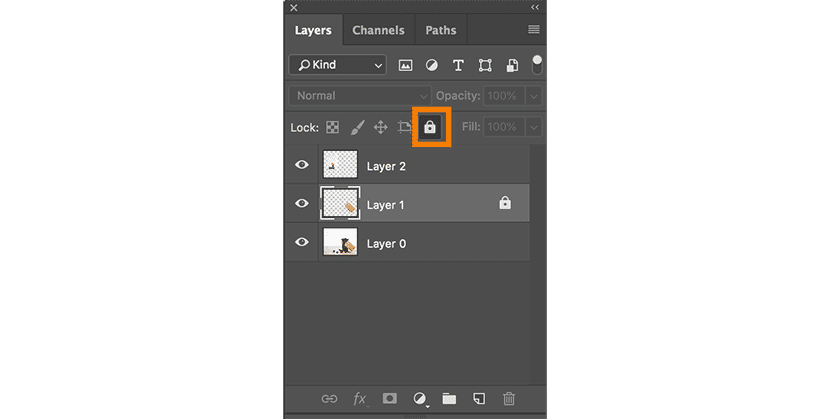
Task: Switch to the Channels tab
Action: 378,30
